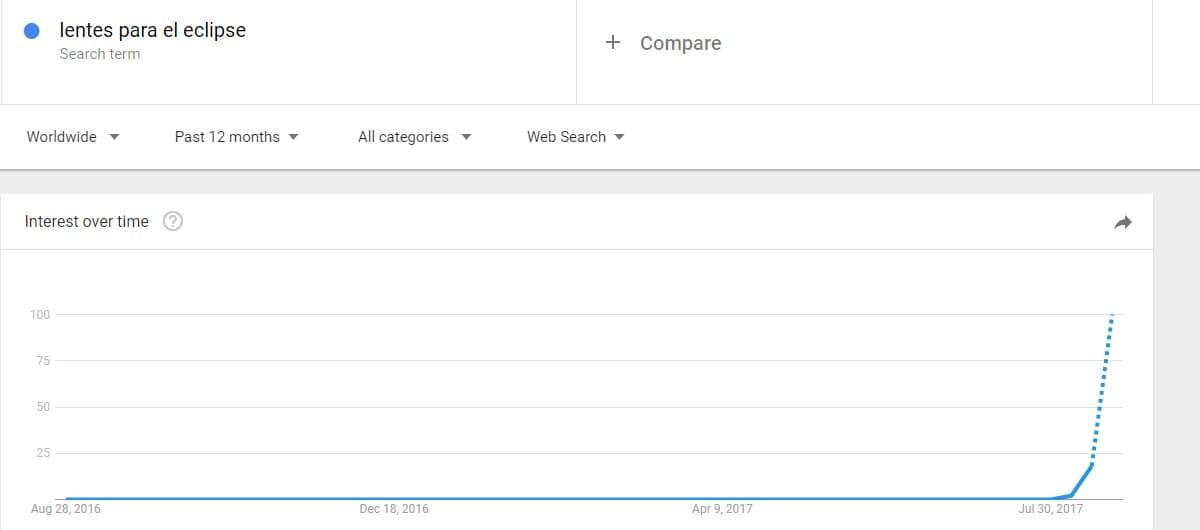Click the share arrow icon
The image size is (1200, 530).
[1122, 223]
